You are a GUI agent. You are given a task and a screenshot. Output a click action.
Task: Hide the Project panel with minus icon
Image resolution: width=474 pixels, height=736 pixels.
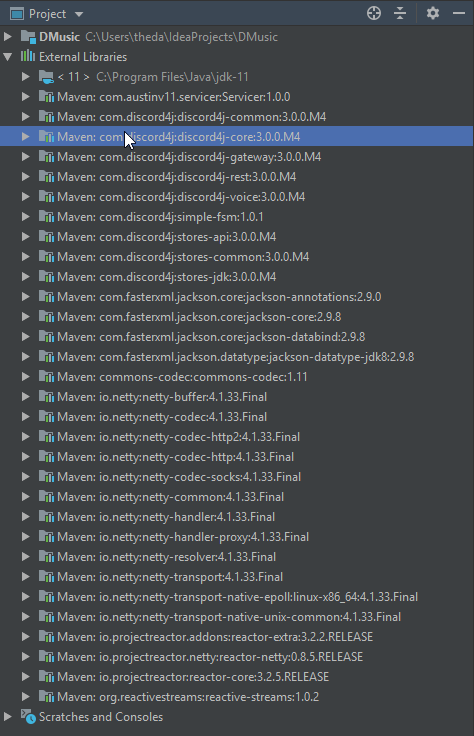pos(459,13)
